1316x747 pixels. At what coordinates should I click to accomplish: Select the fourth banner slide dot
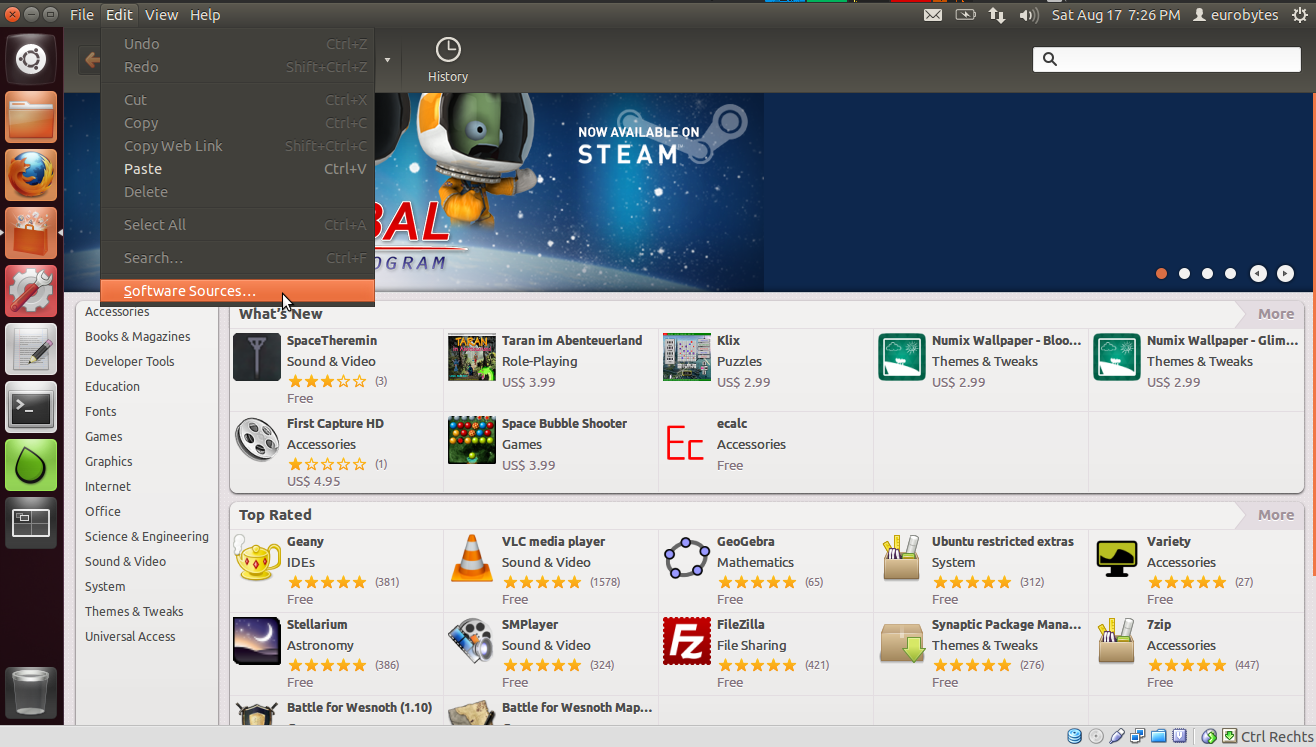pos(1230,273)
